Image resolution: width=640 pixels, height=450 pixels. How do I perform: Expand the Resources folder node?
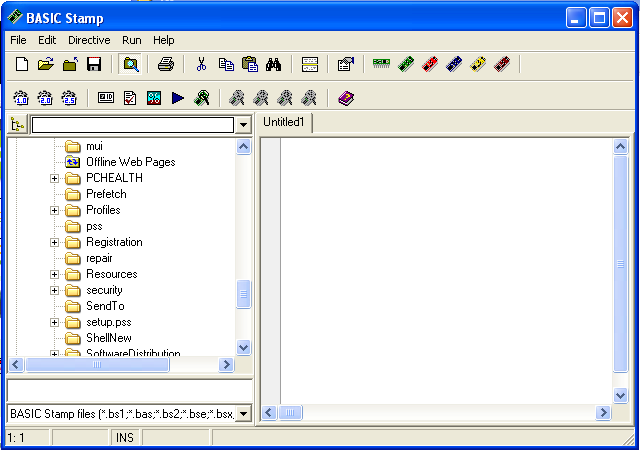coord(54,274)
